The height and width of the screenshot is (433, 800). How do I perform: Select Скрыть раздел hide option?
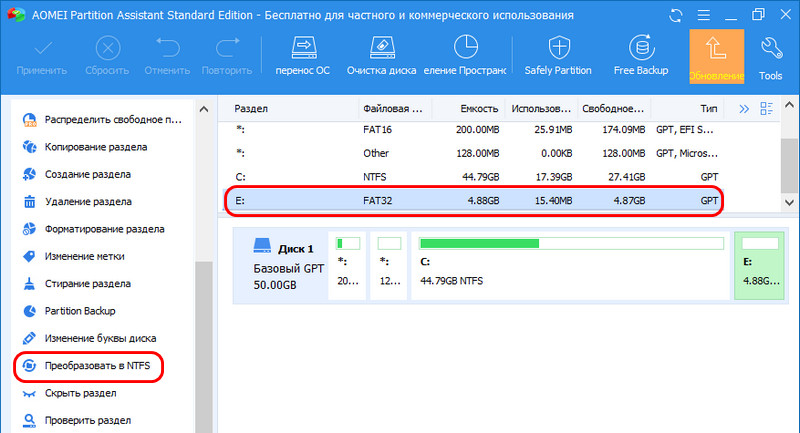(x=69, y=393)
